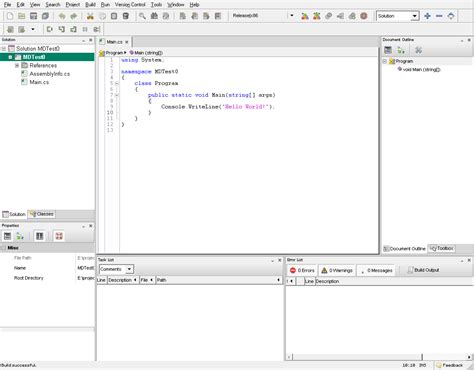Click first icon on second toolbar row
The image size is (474, 370).
tap(10, 29)
